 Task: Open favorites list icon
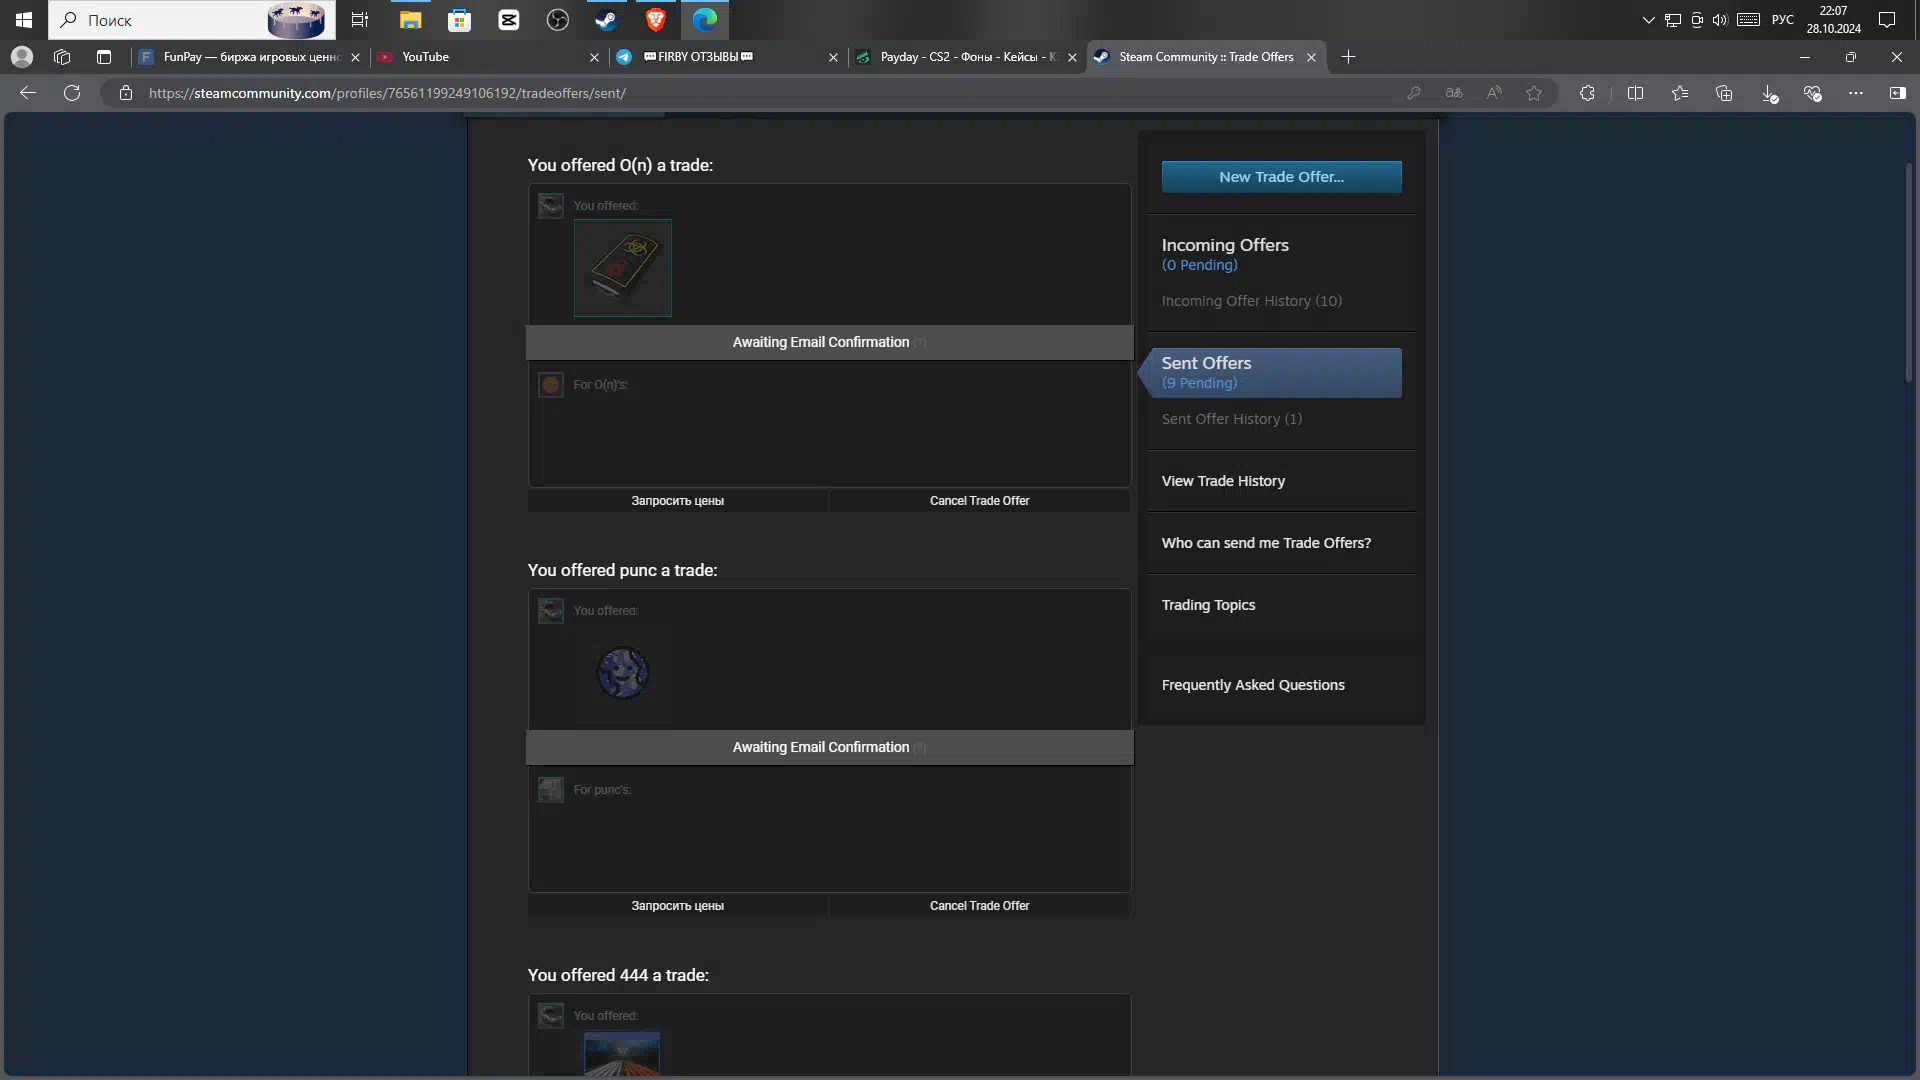pyautogui.click(x=1680, y=93)
